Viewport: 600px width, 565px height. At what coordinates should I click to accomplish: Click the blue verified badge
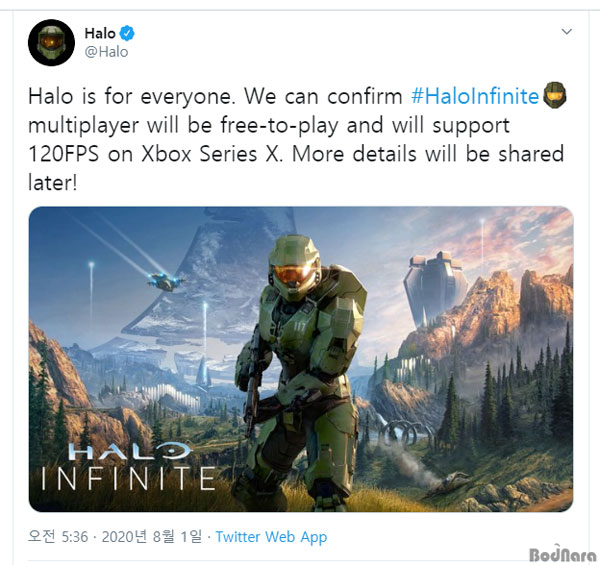pos(127,33)
